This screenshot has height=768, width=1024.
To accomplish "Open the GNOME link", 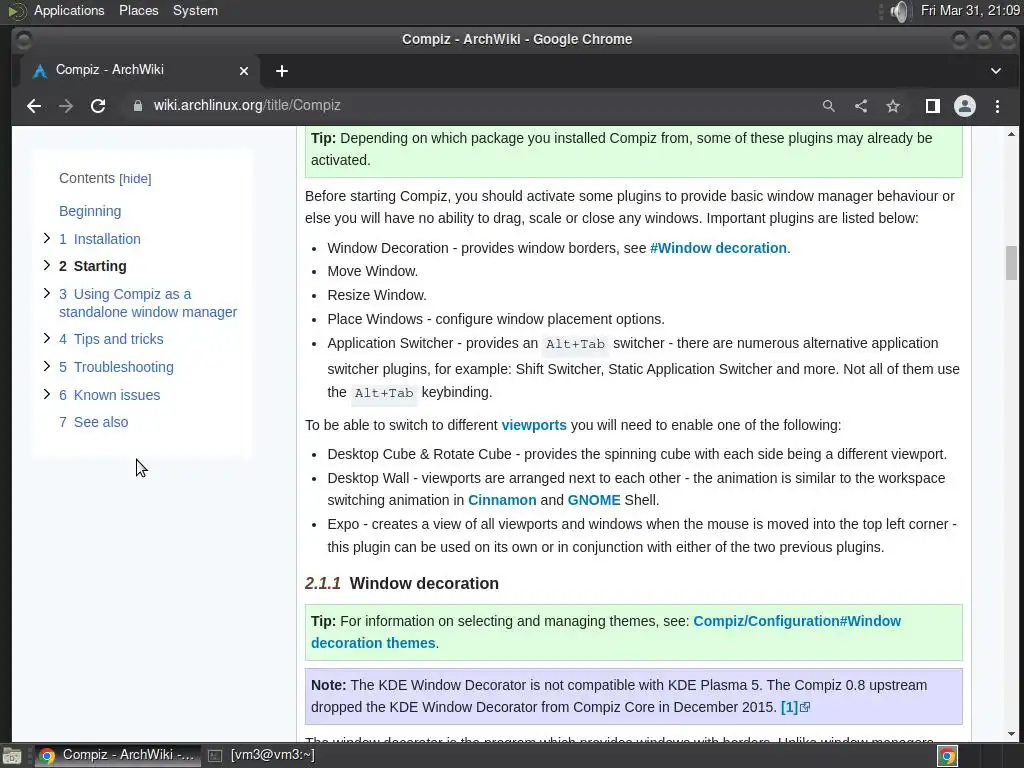I will pos(594,500).
